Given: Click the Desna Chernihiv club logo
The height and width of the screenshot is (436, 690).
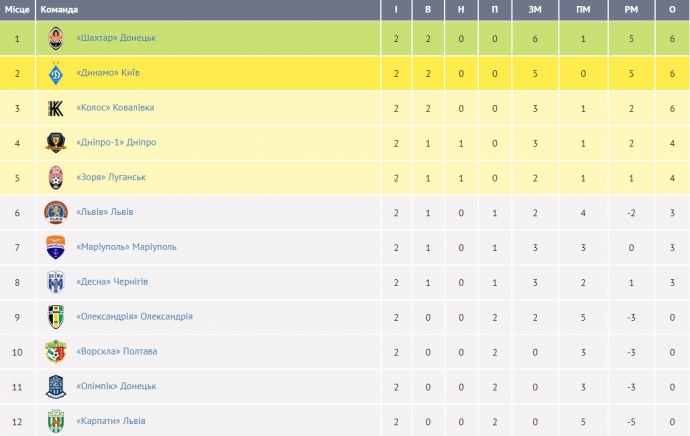Looking at the screenshot, I should (x=56, y=282).
